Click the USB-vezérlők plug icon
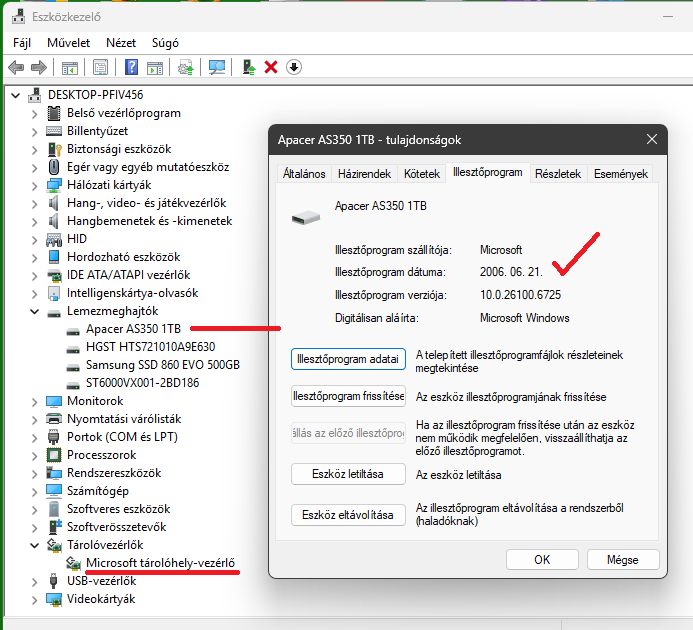This screenshot has height=630, width=693. [54, 581]
